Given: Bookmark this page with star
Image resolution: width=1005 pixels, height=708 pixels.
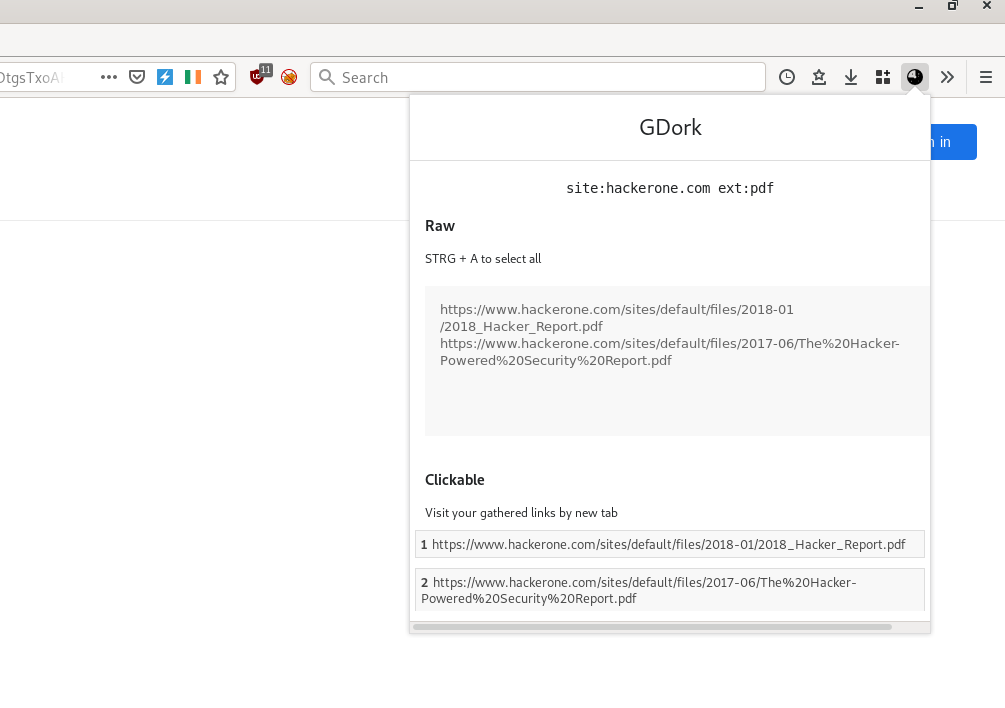Looking at the screenshot, I should click(221, 78).
